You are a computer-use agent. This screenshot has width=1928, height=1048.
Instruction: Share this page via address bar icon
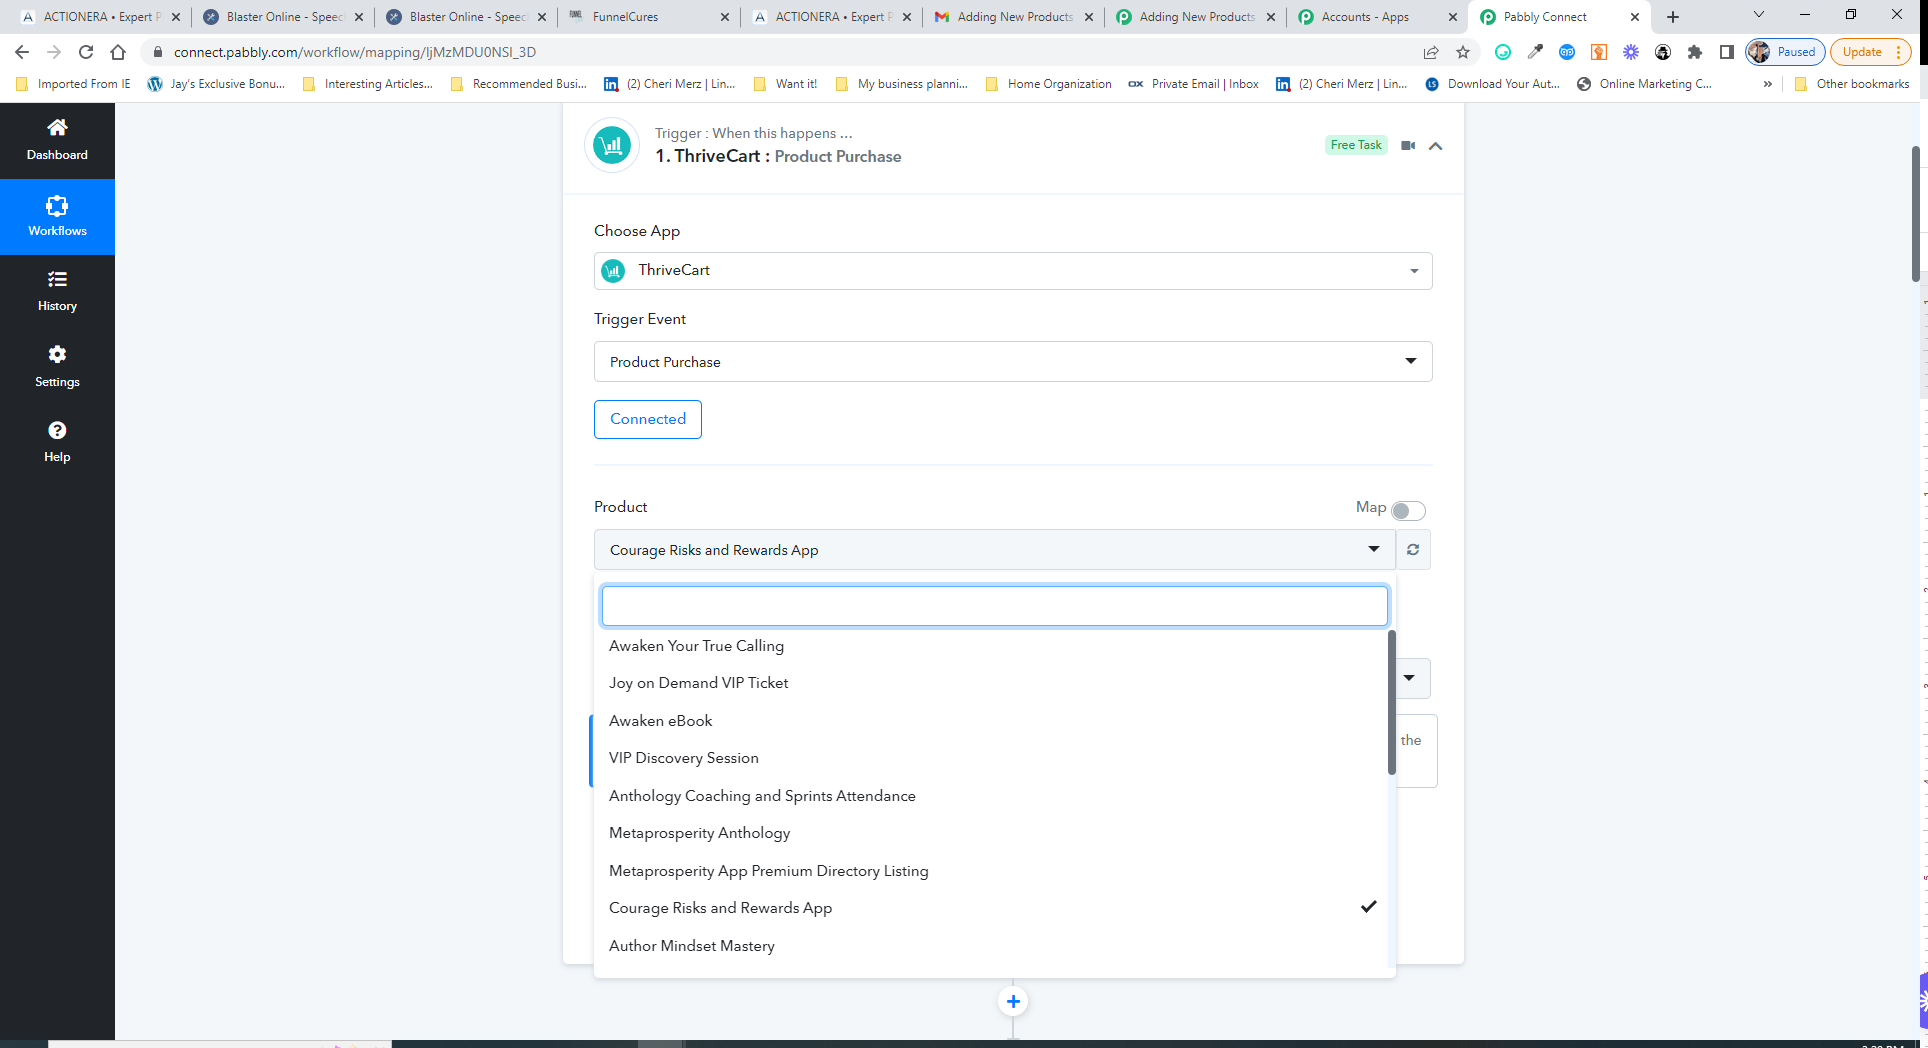coord(1431,52)
